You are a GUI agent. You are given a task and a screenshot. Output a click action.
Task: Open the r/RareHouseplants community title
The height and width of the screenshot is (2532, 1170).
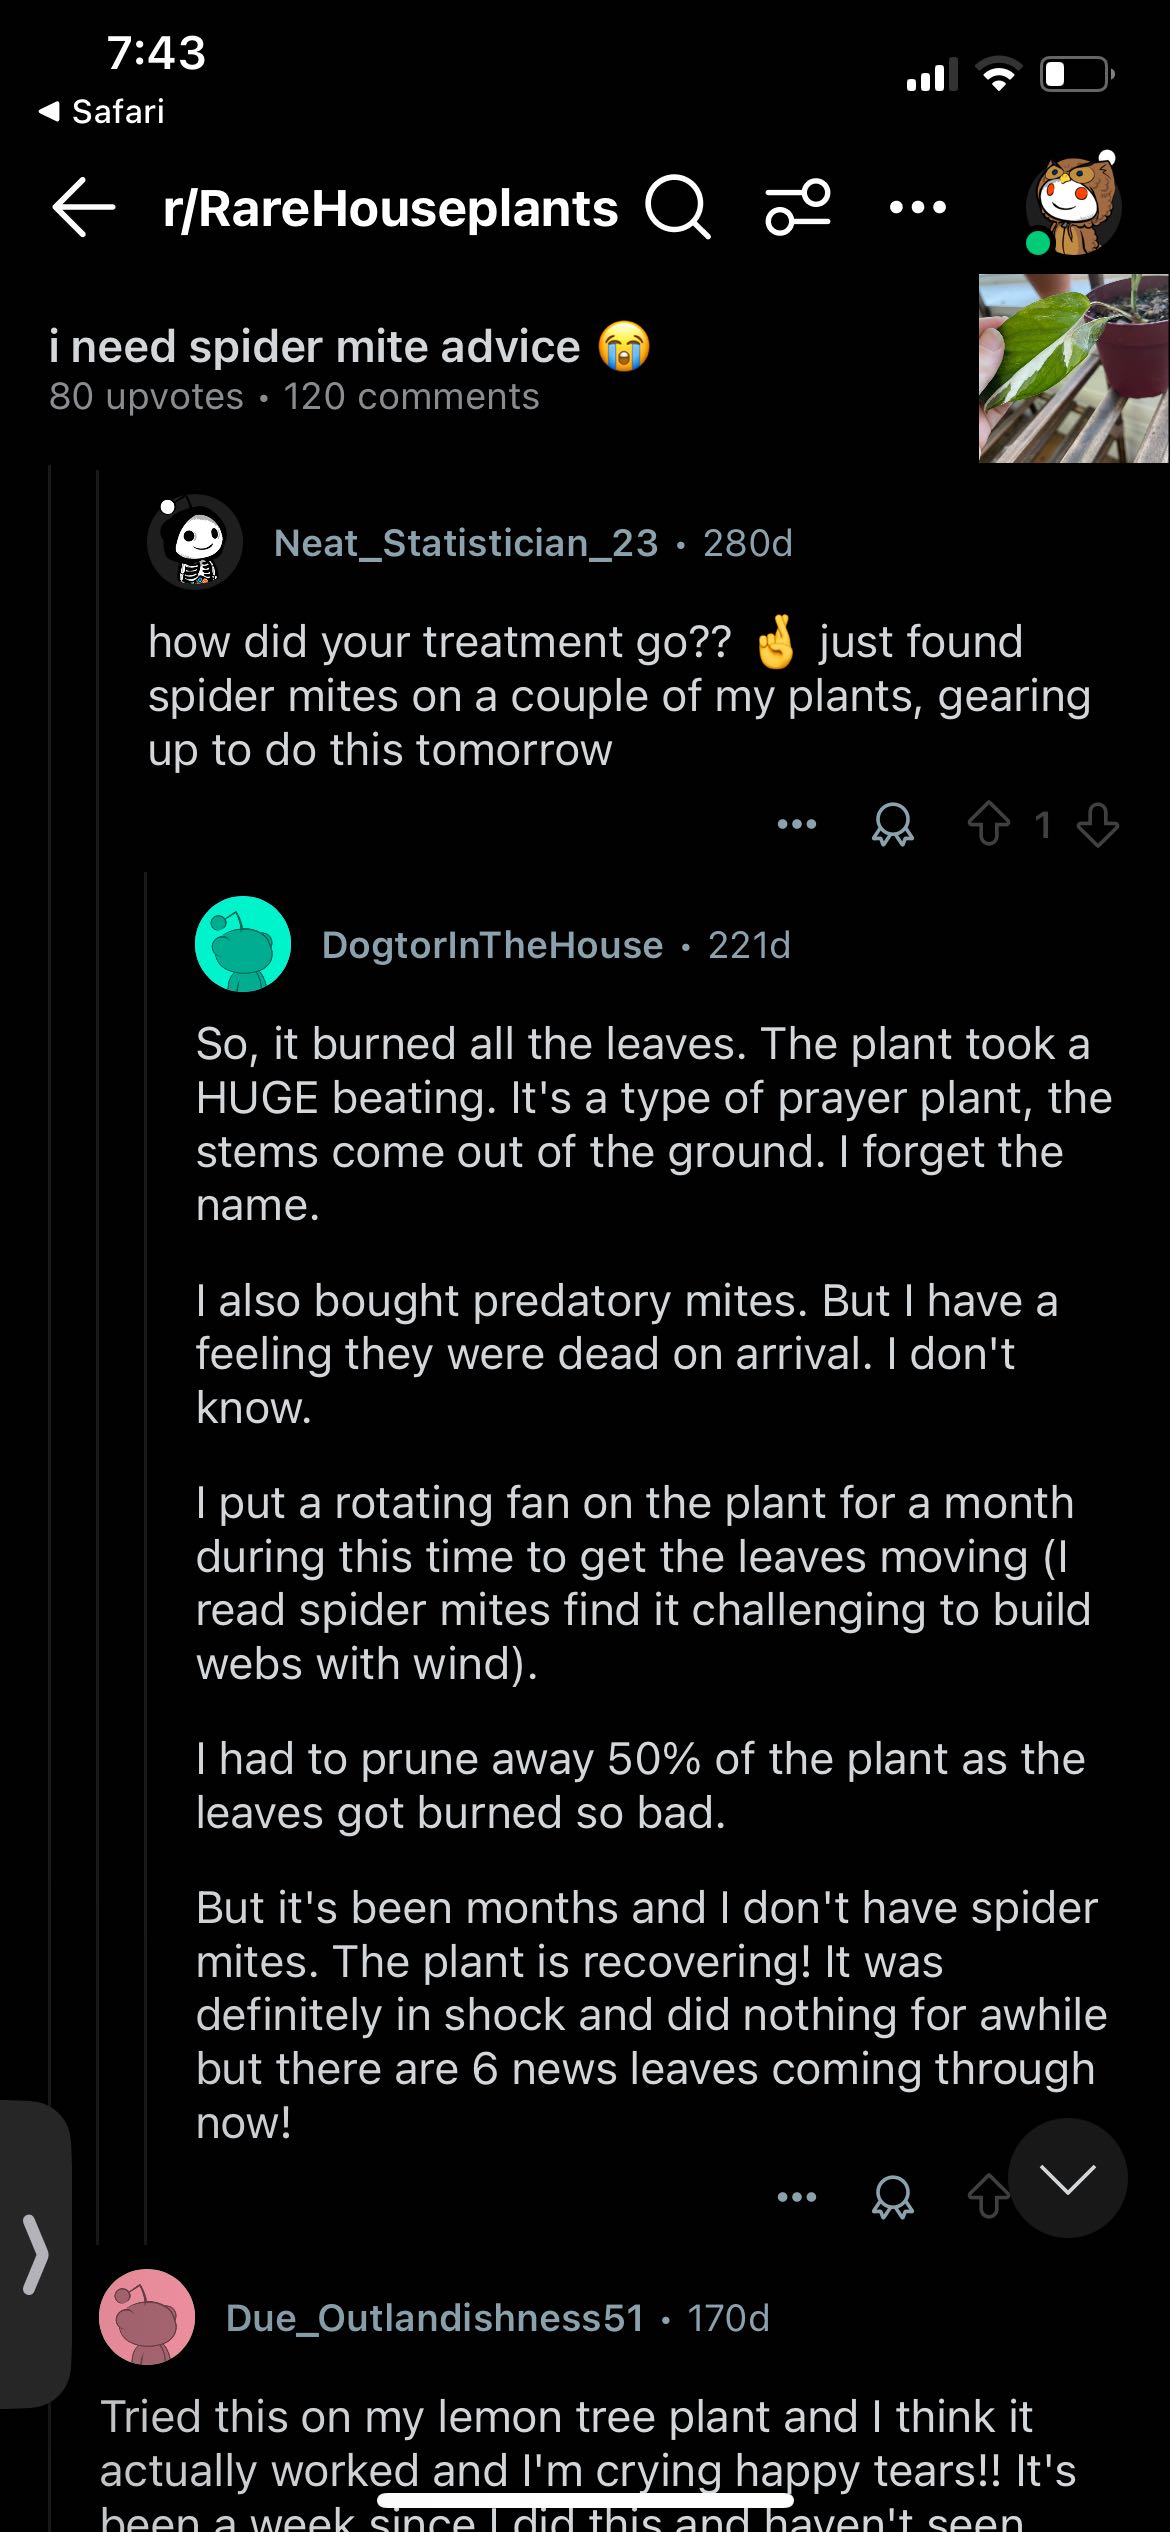click(390, 208)
